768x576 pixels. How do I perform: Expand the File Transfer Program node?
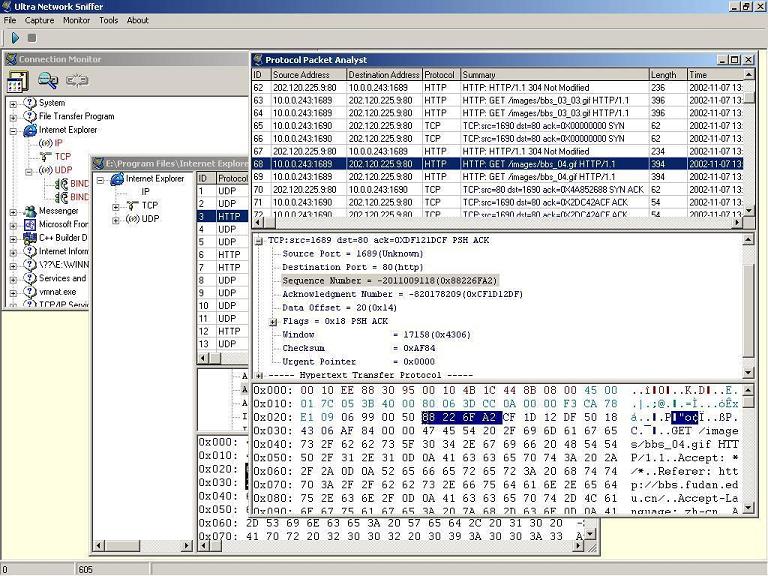click(x=13, y=118)
